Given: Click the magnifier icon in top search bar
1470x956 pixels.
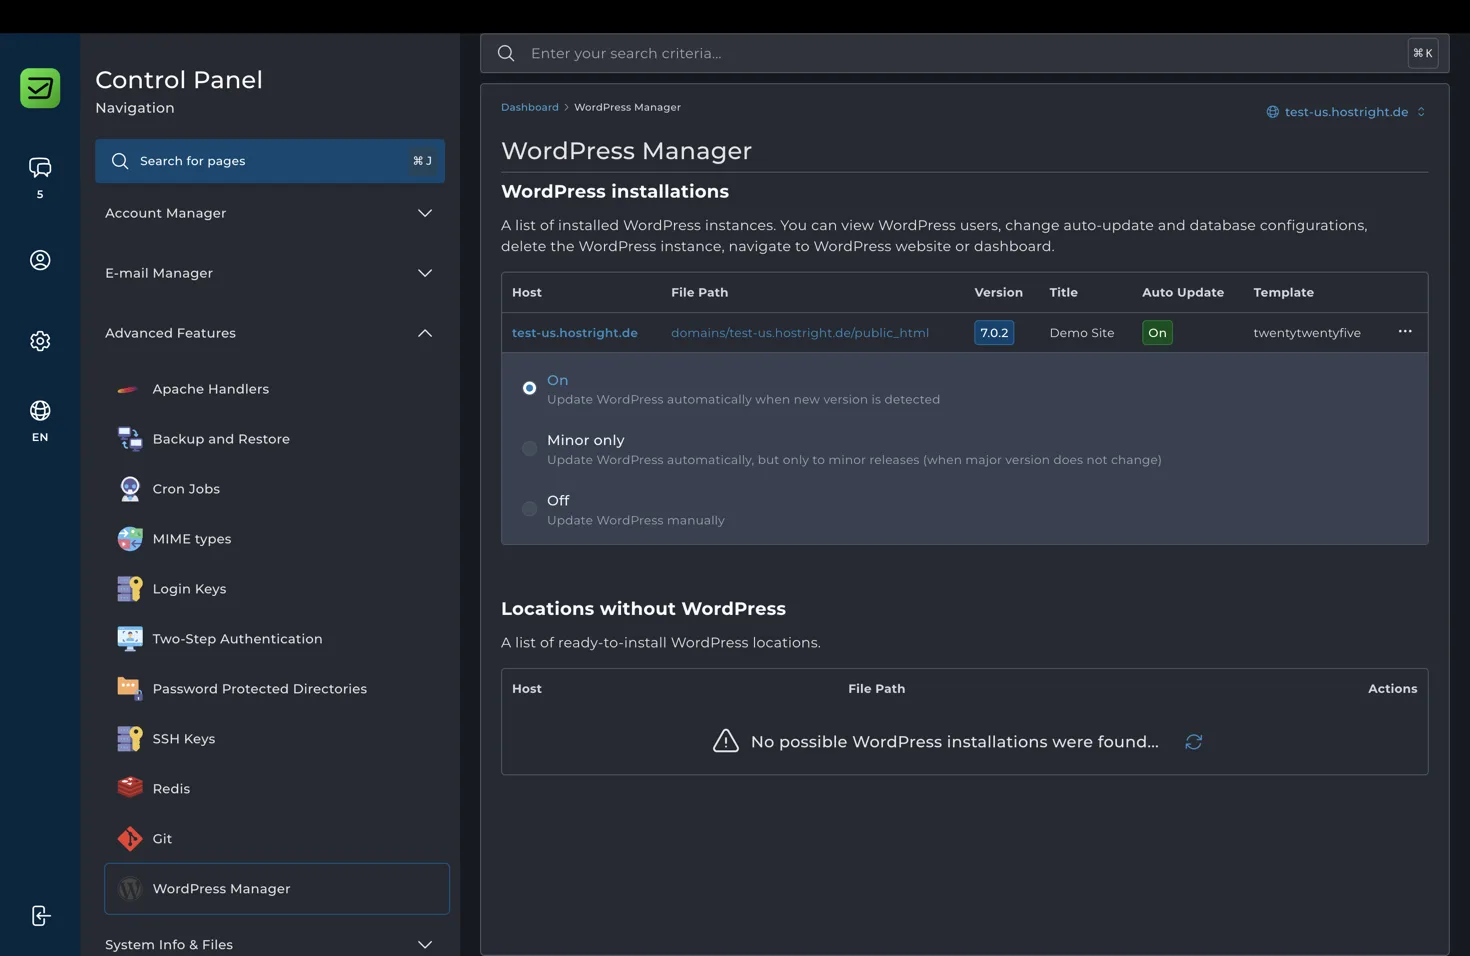Looking at the screenshot, I should (506, 53).
